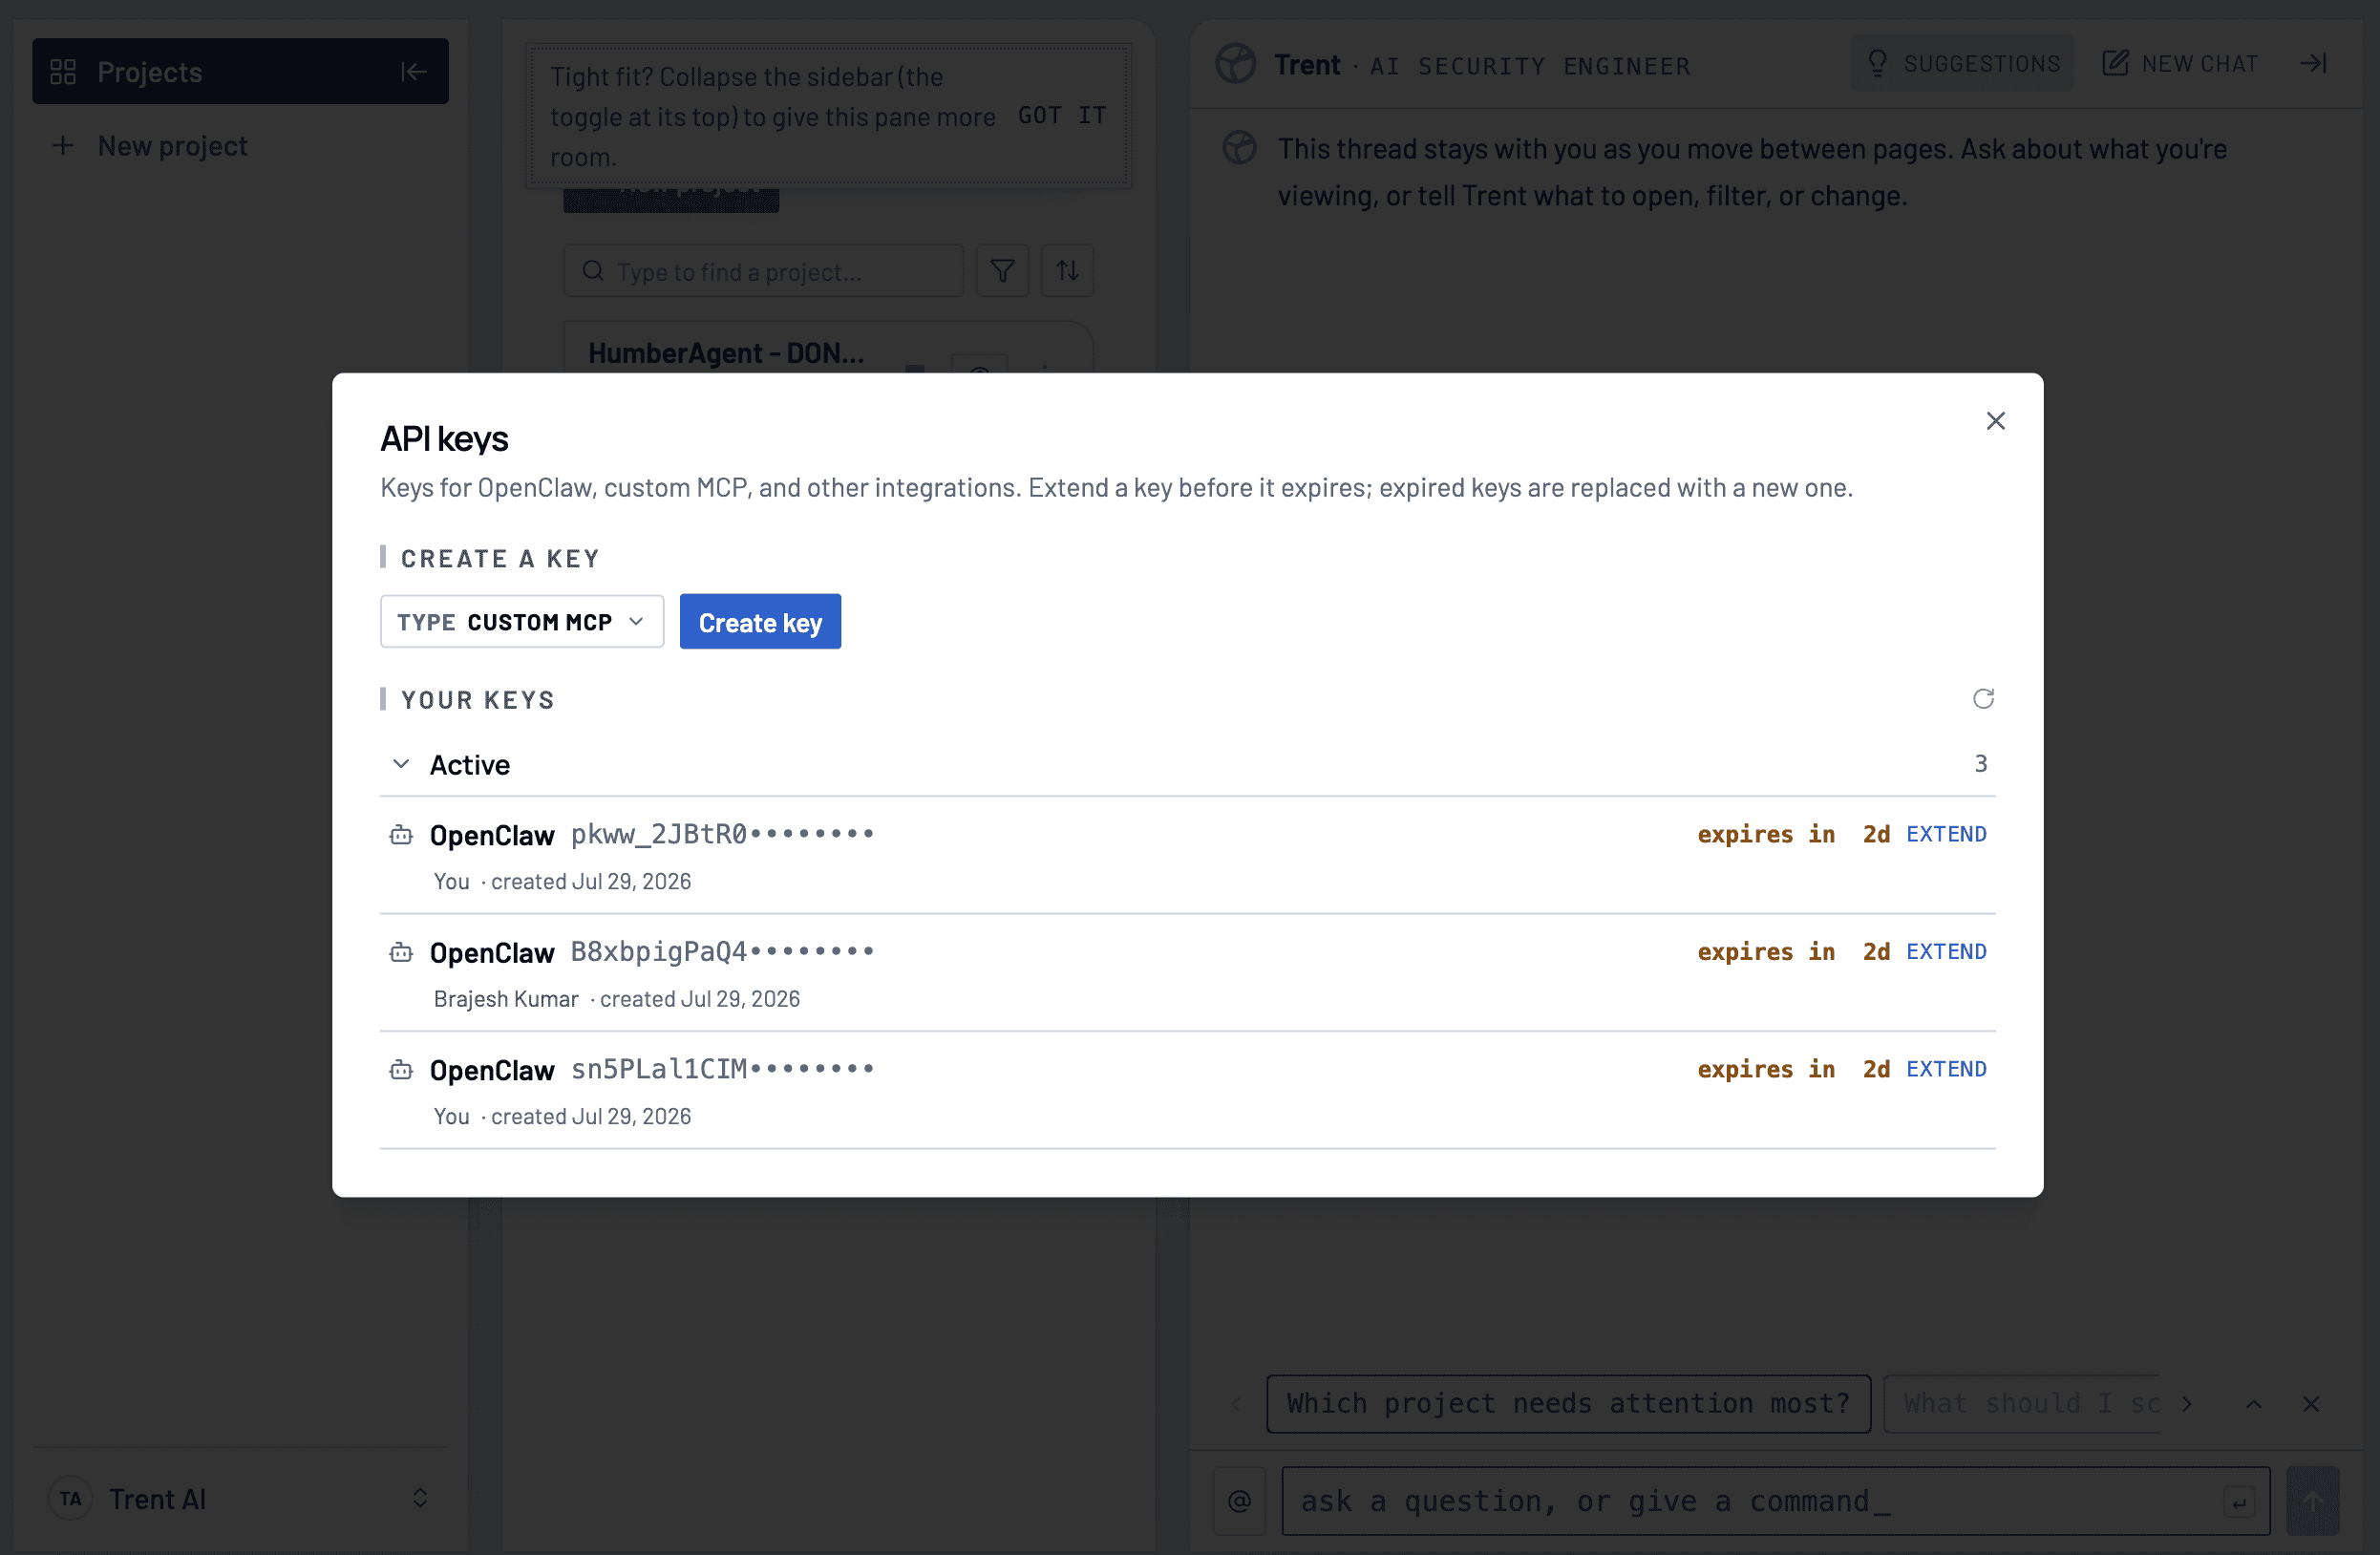This screenshot has width=2380, height=1555.
Task: Dismiss the tip with GOT IT
Action: [1062, 116]
